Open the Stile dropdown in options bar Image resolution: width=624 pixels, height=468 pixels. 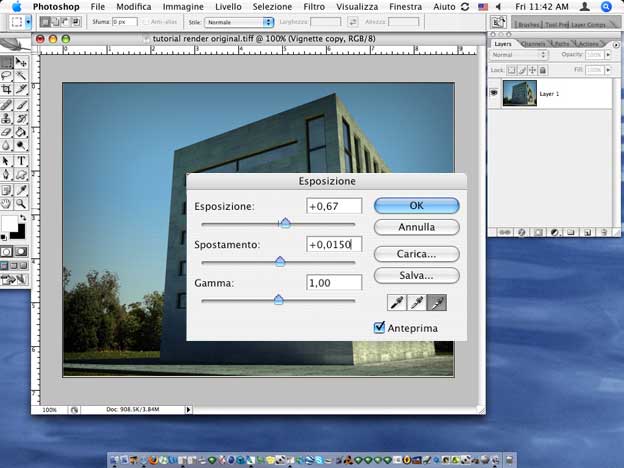(240, 21)
